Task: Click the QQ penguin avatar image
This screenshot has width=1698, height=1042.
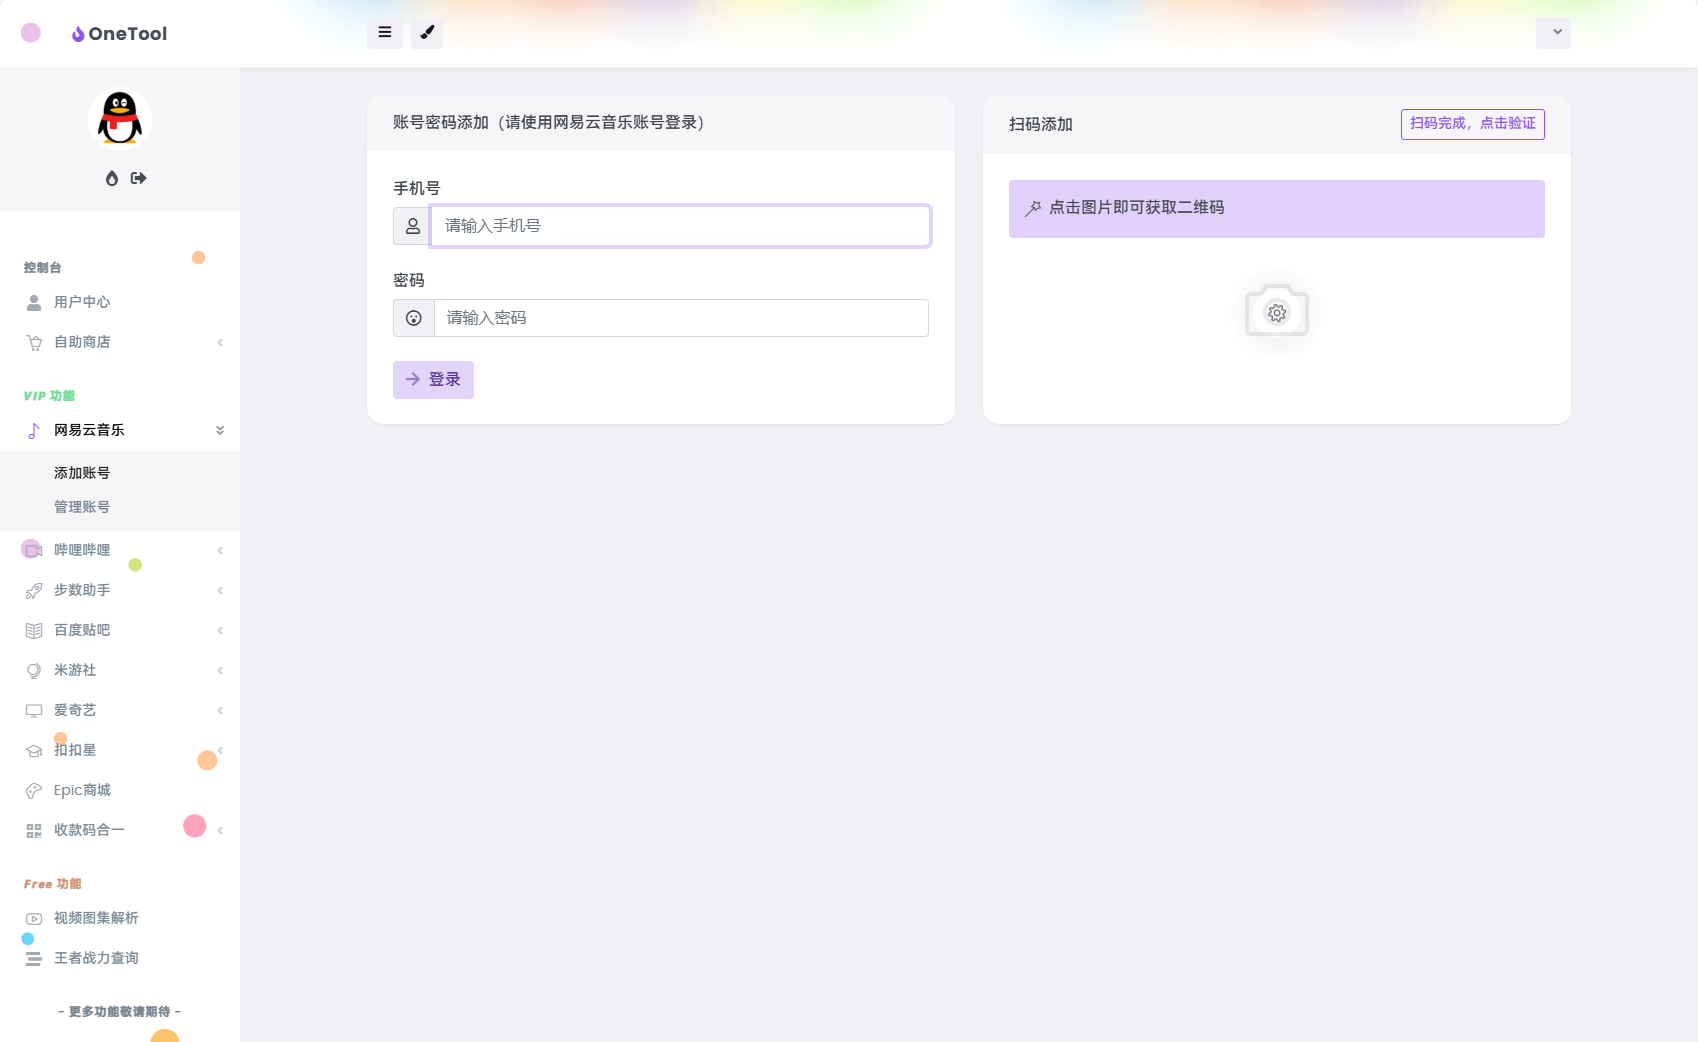Action: point(120,119)
